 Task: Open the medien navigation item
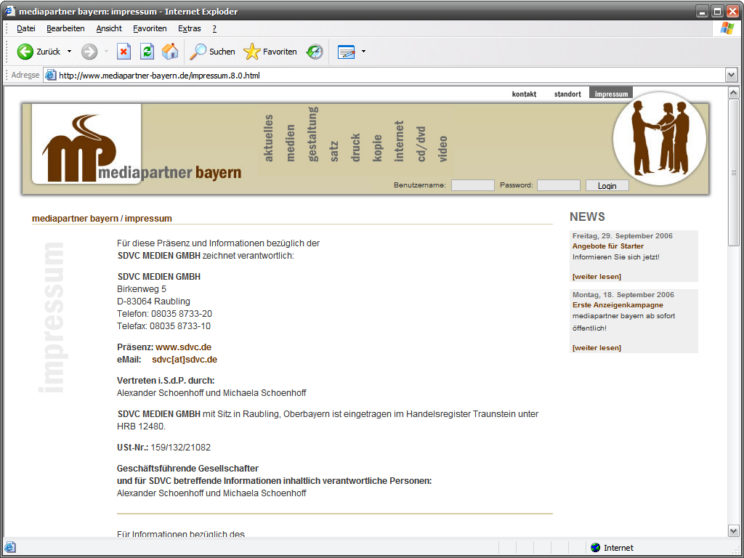[290, 143]
